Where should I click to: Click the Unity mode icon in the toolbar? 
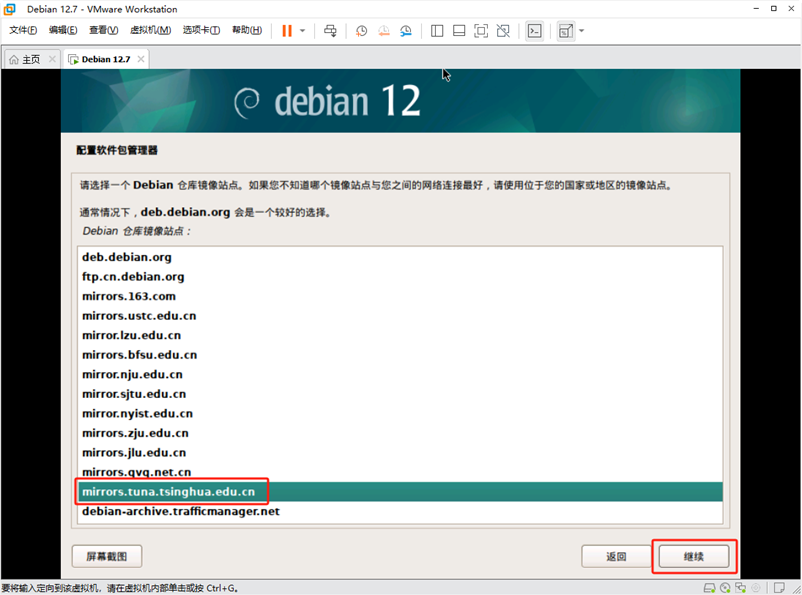pyautogui.click(x=503, y=31)
